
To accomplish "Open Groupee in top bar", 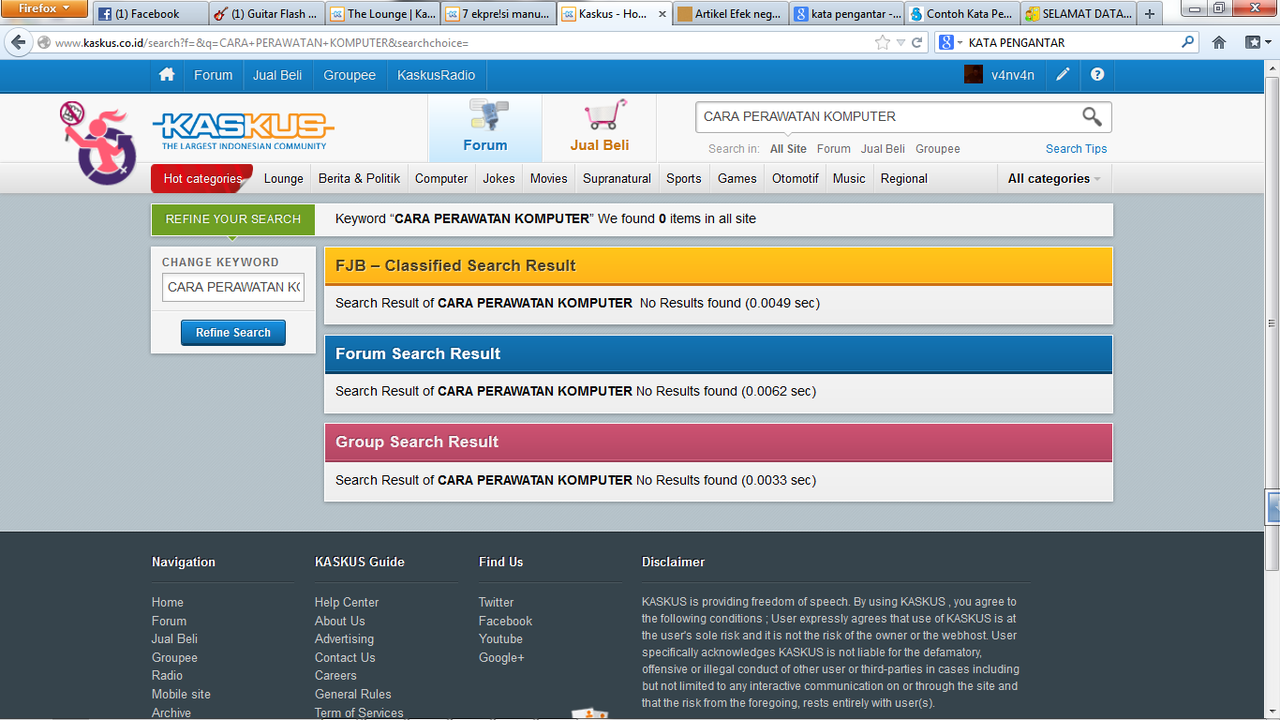I will [x=349, y=75].
